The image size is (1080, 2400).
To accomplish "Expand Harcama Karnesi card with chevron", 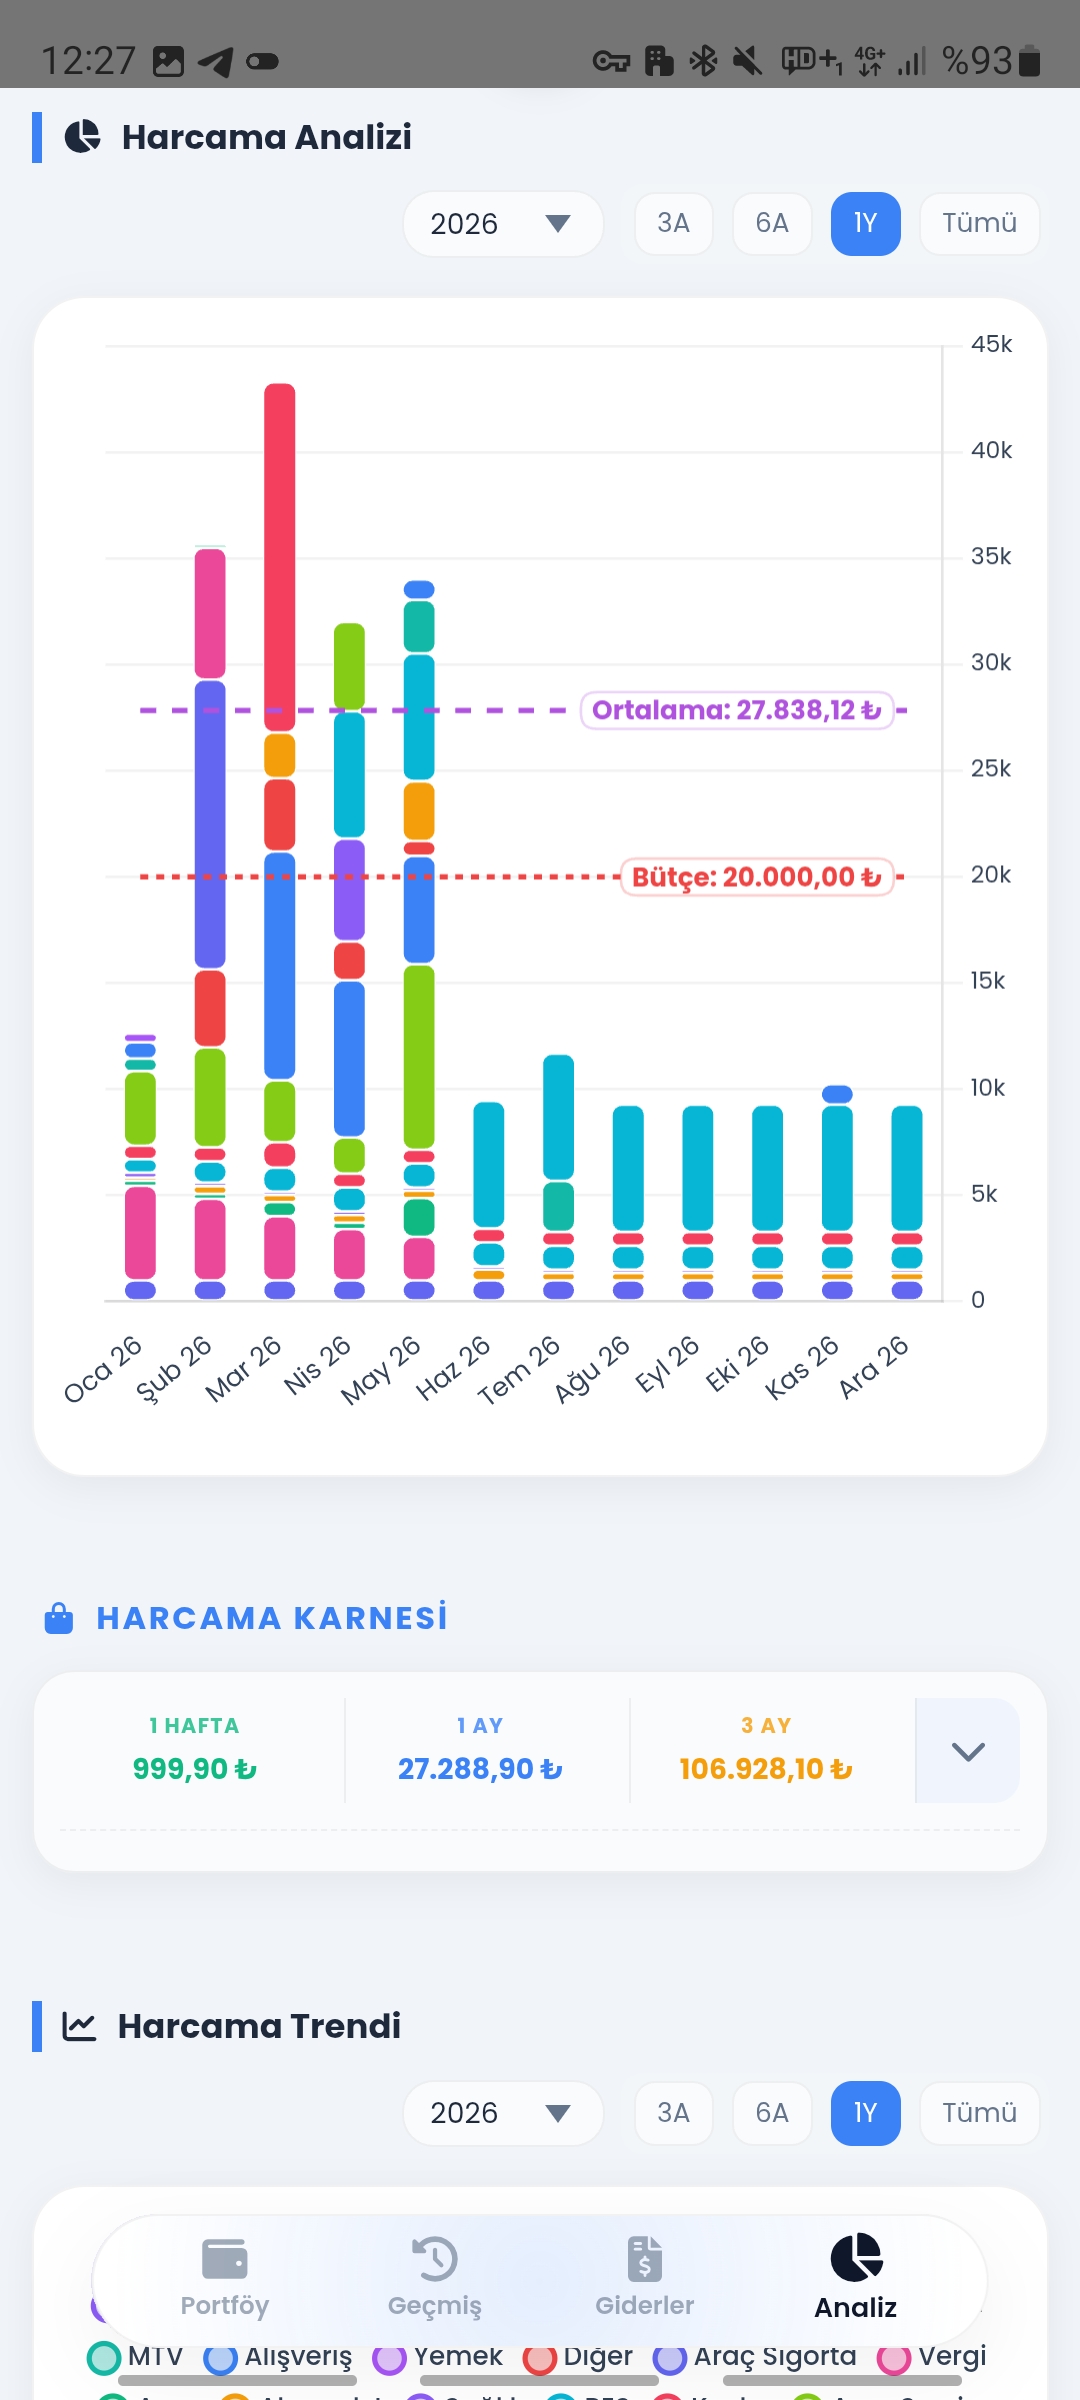I will pos(968,1751).
